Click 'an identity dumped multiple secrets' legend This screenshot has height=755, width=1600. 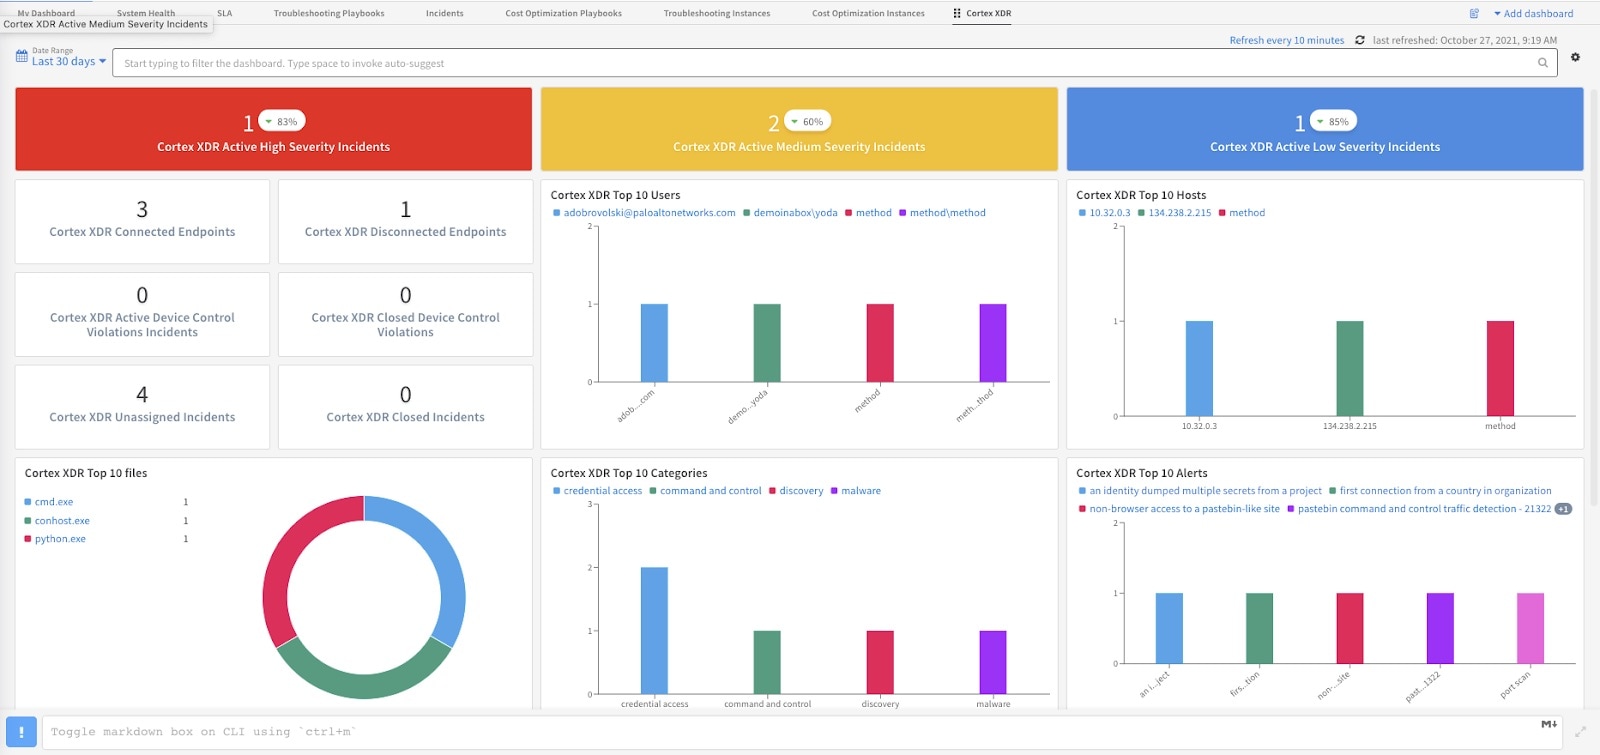[1200, 490]
